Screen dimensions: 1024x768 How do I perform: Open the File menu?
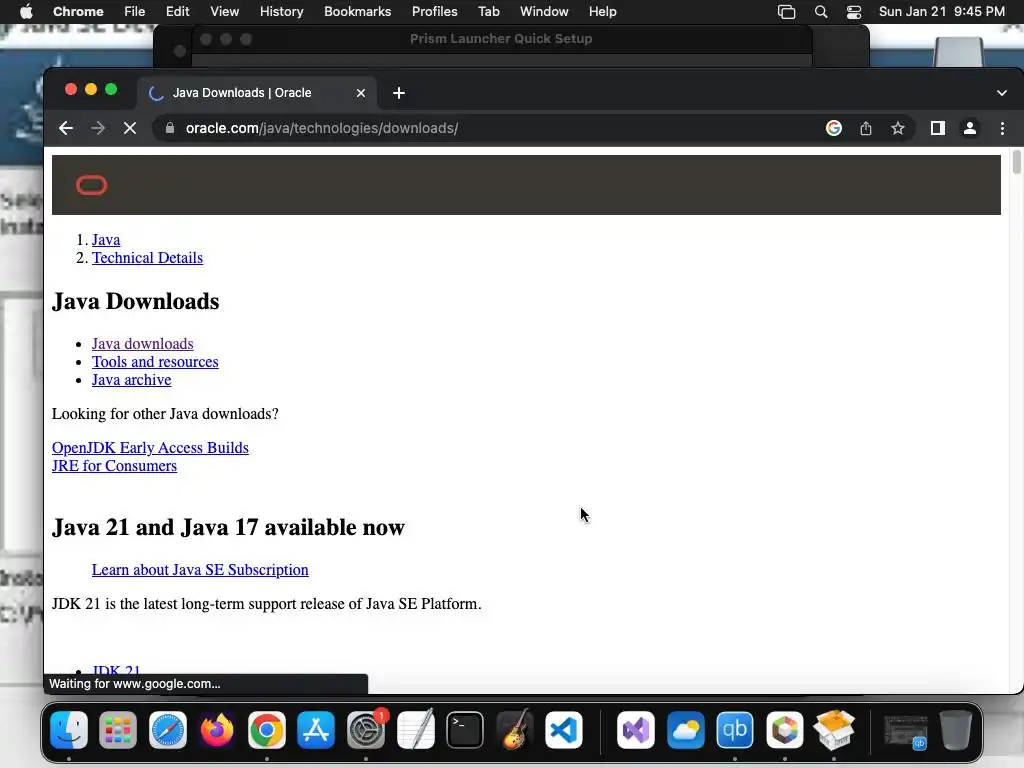[x=135, y=12]
